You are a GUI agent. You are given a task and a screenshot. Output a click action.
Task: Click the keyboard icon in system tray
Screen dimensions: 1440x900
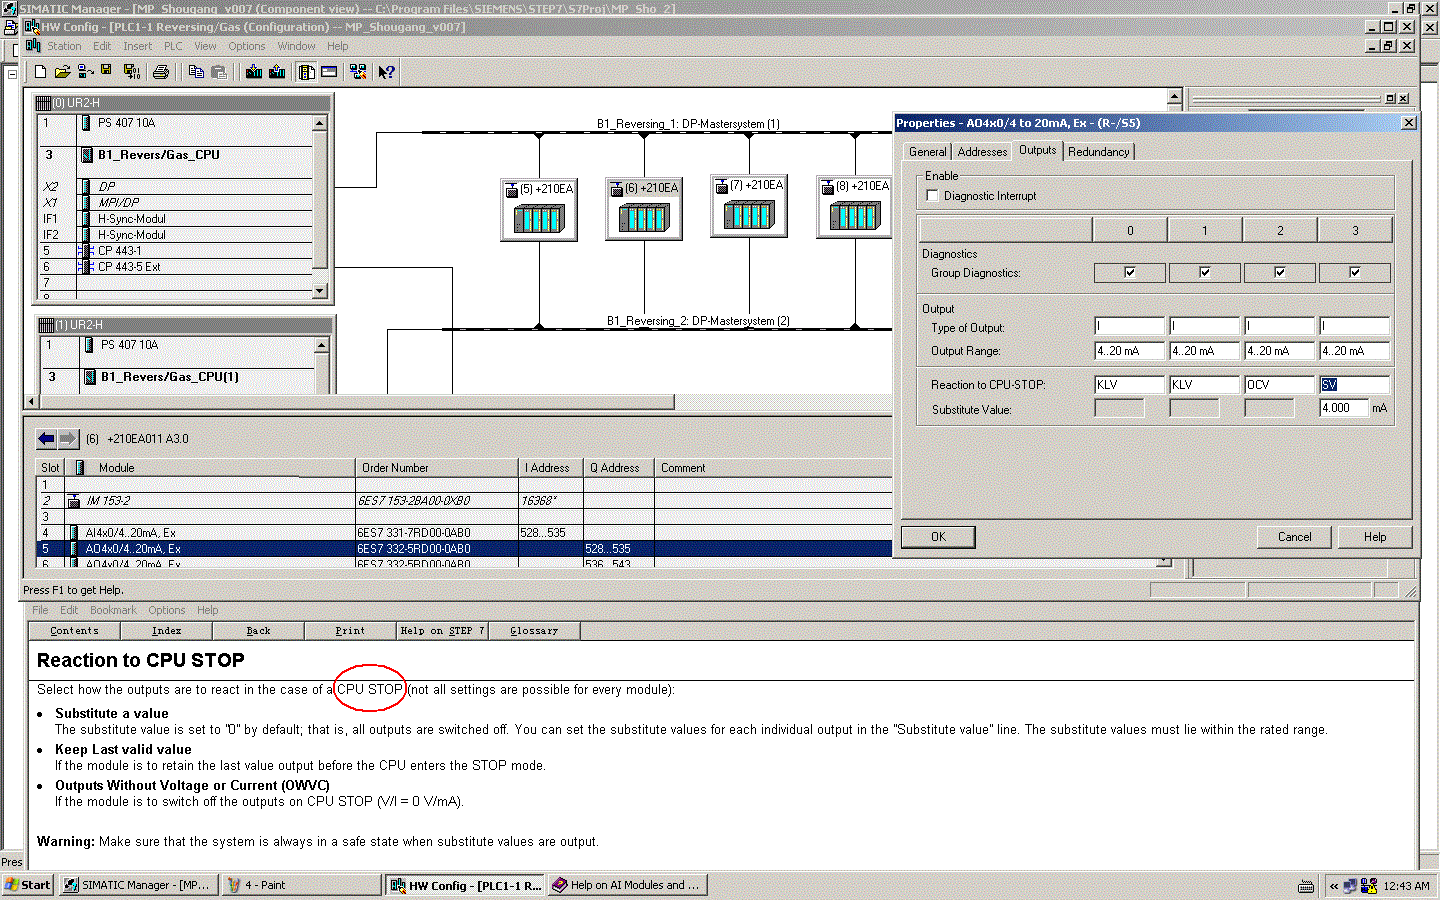click(1305, 885)
